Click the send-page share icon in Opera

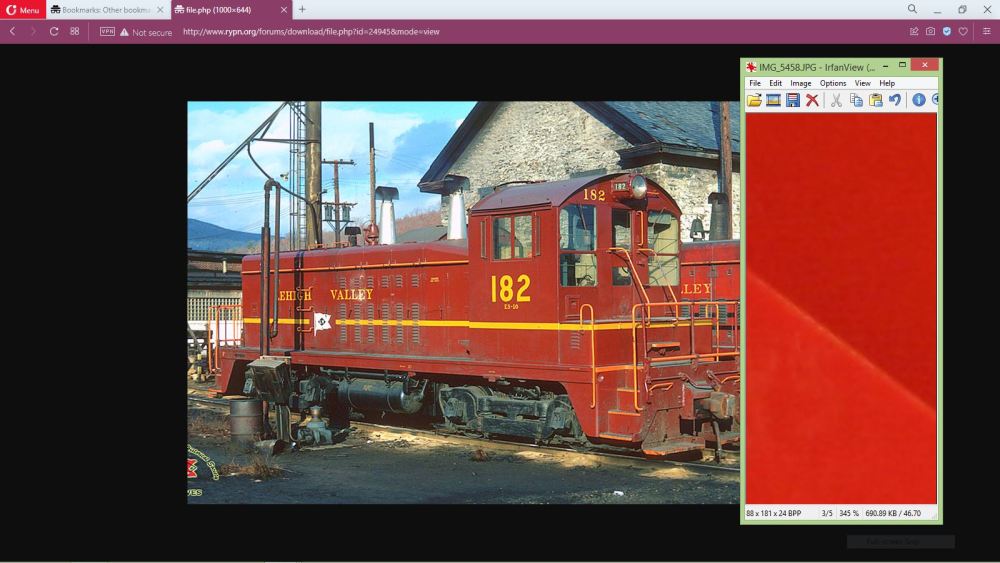(x=914, y=31)
